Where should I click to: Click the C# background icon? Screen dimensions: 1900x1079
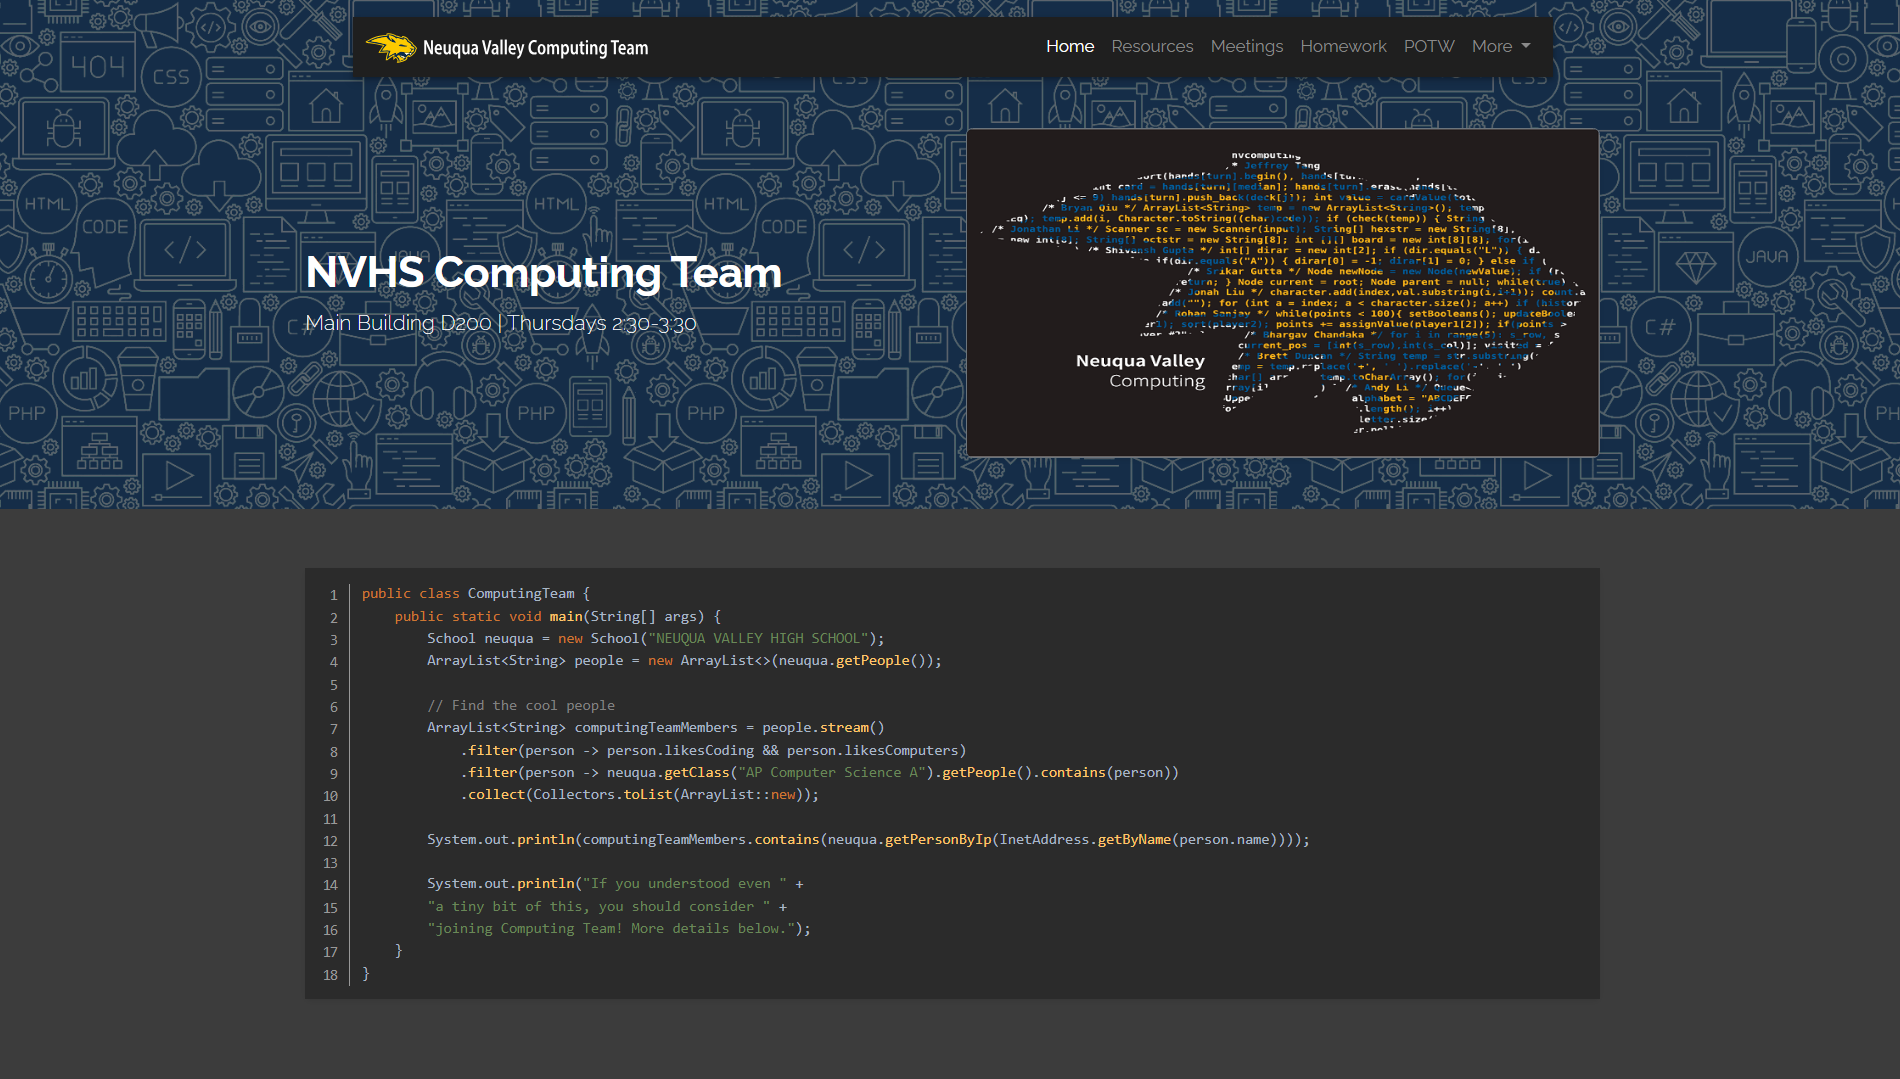pos(1659,327)
